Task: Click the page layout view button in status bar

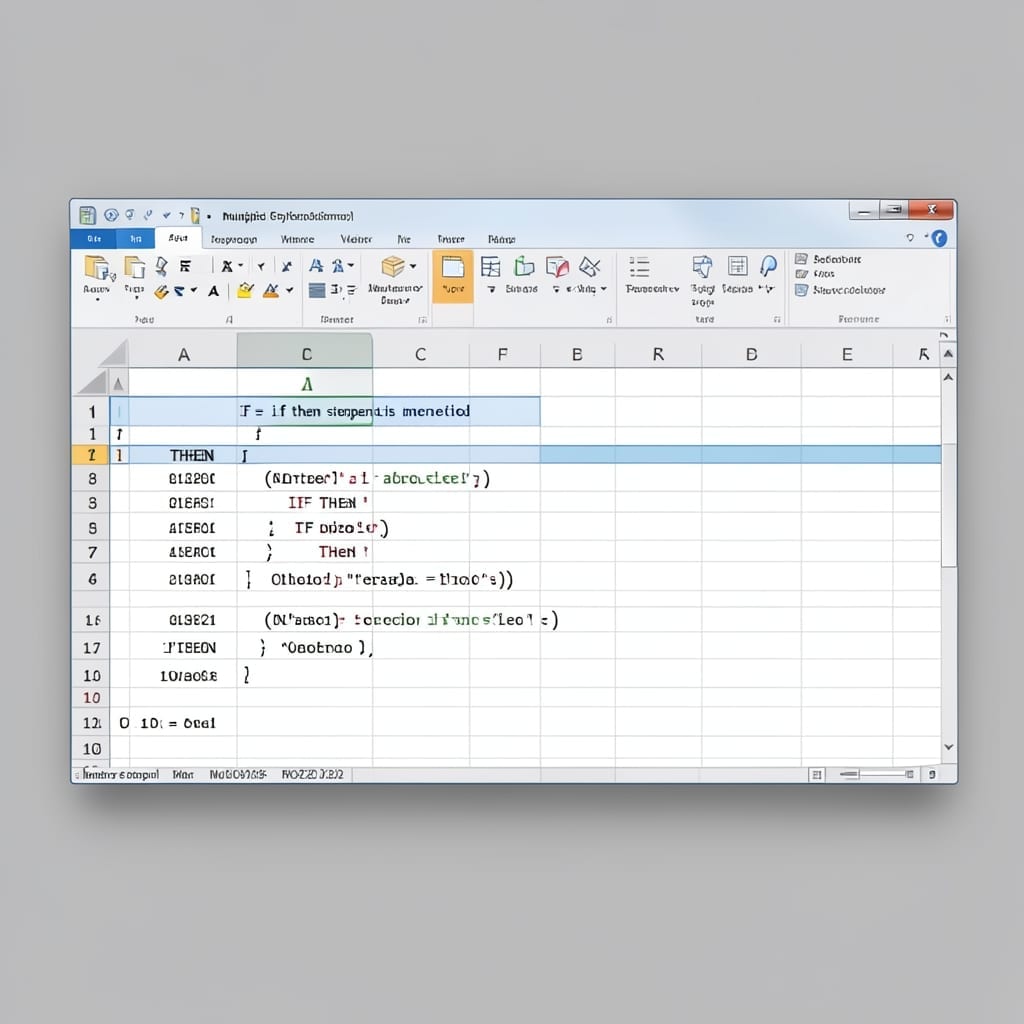Action: coord(816,775)
